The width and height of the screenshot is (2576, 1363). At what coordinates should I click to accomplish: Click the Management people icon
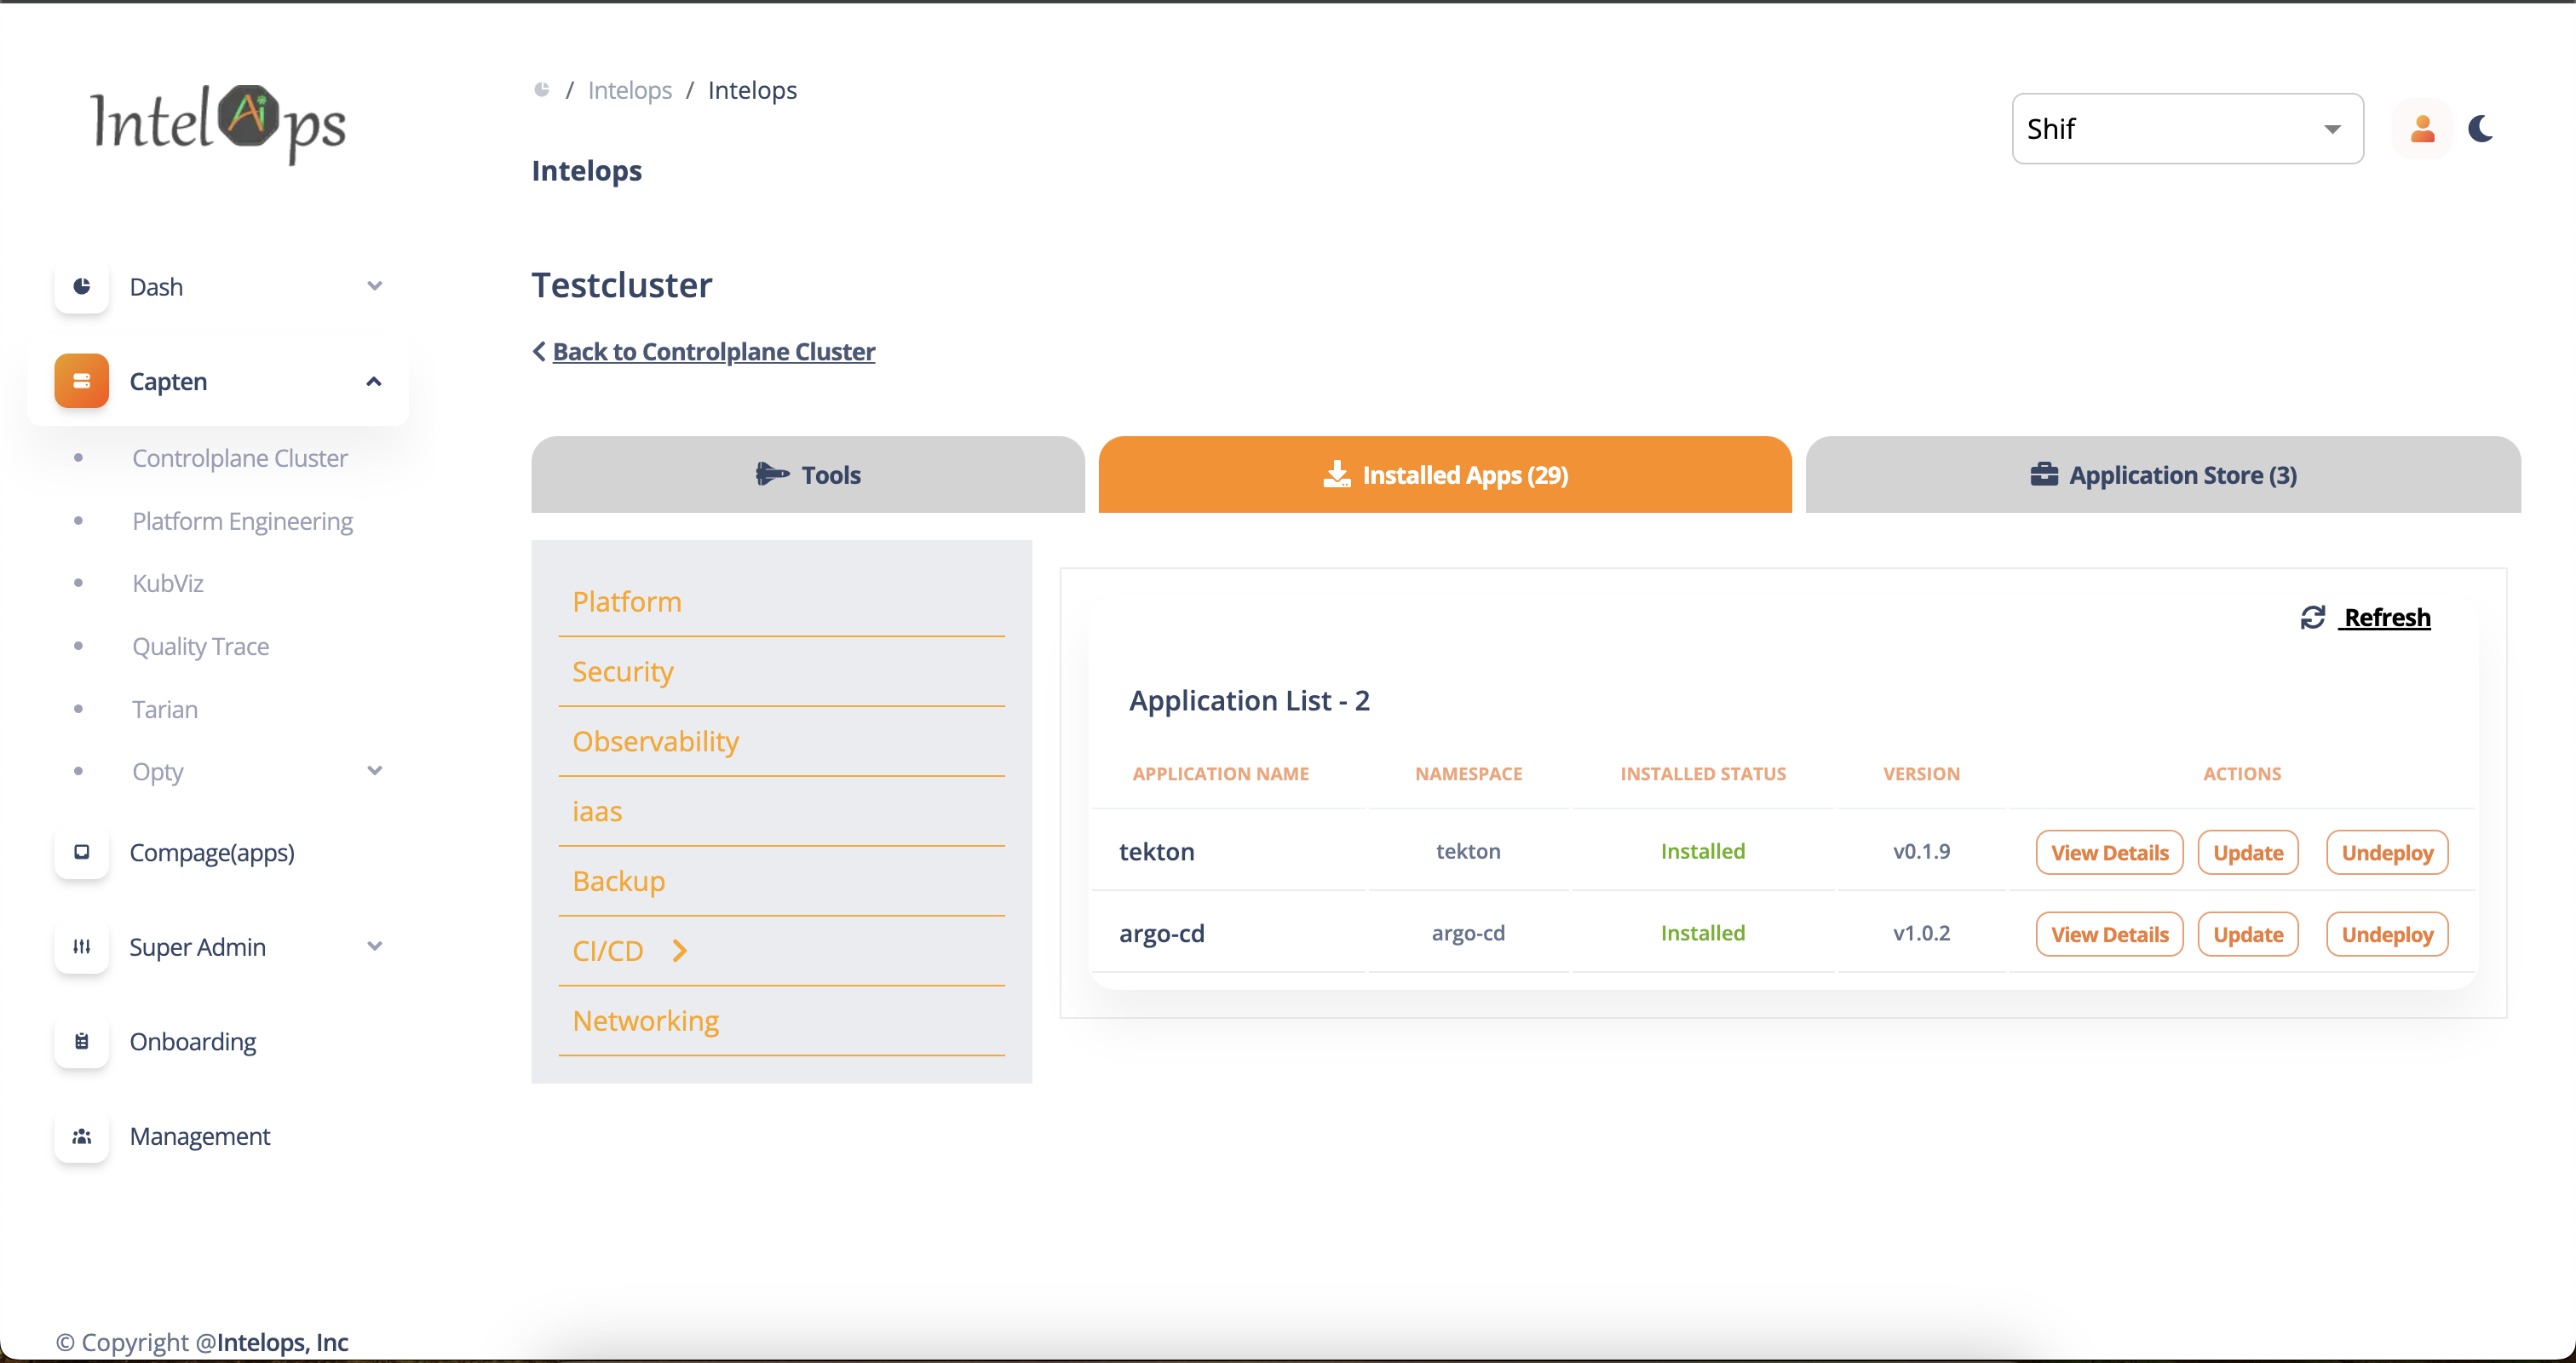click(x=82, y=1136)
